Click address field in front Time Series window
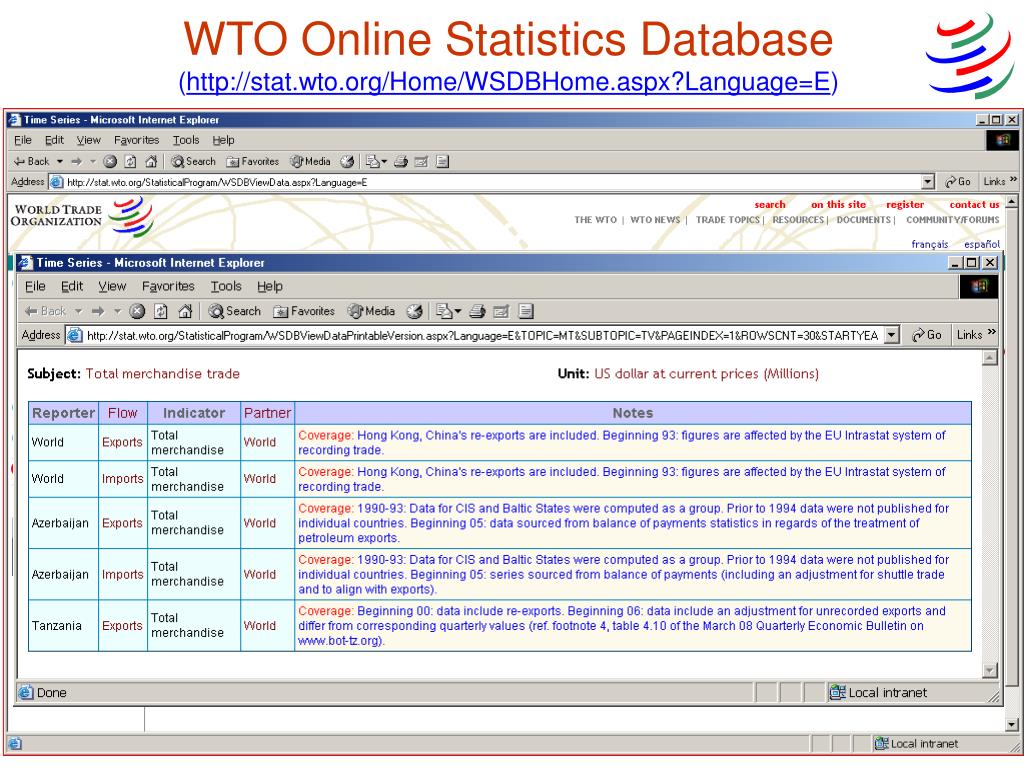The height and width of the screenshot is (768, 1024). coord(483,336)
